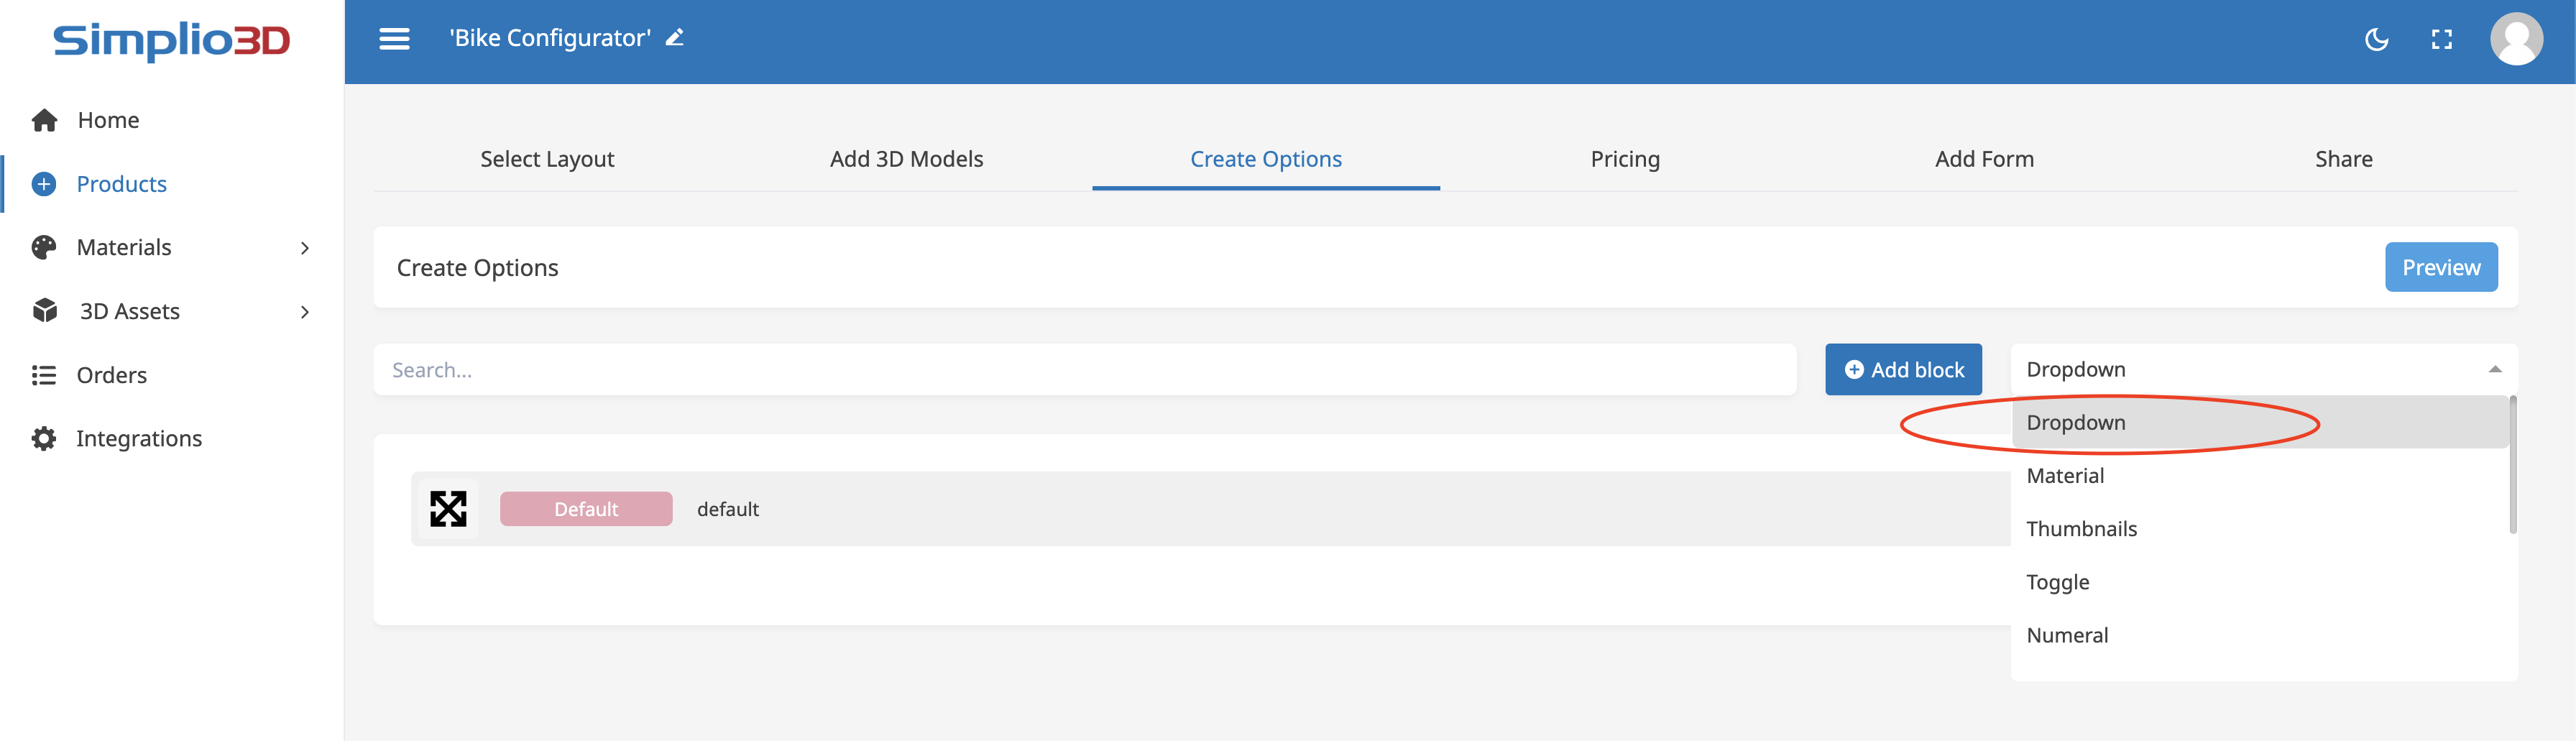
Task: Click the pencil icon to rename Bike Configurator
Action: coord(675,38)
